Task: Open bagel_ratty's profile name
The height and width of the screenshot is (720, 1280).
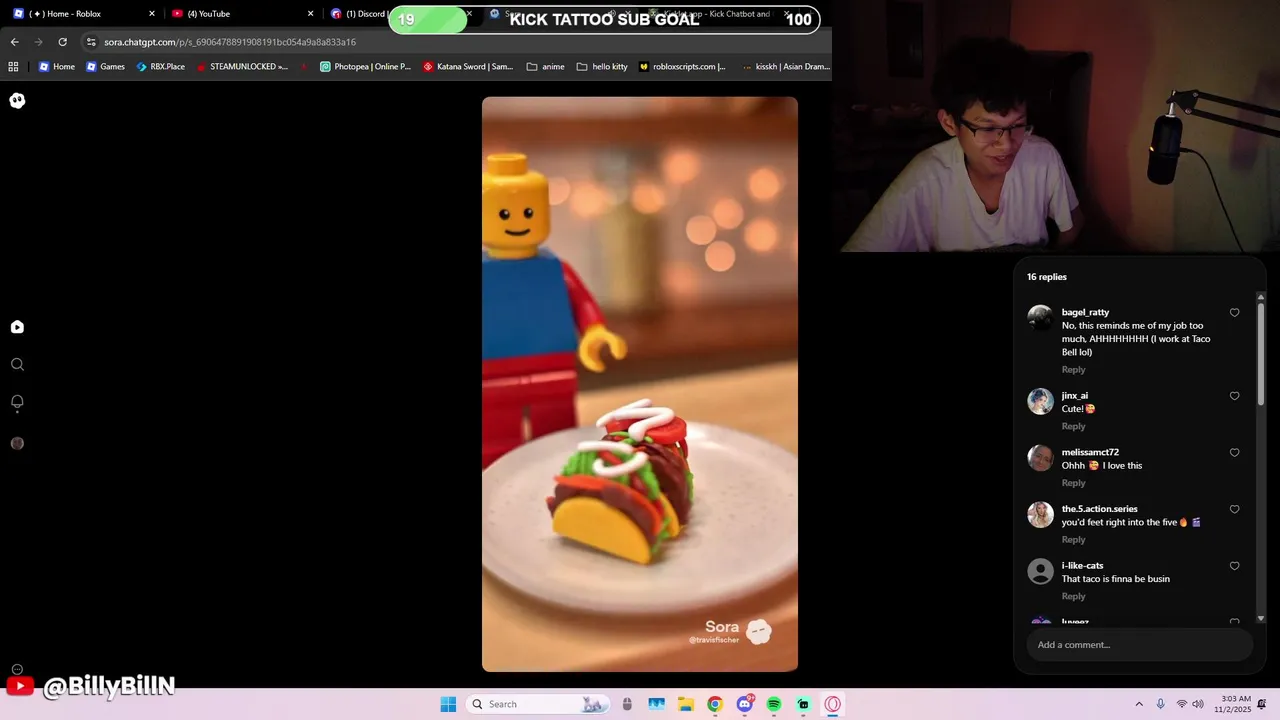Action: [1085, 312]
